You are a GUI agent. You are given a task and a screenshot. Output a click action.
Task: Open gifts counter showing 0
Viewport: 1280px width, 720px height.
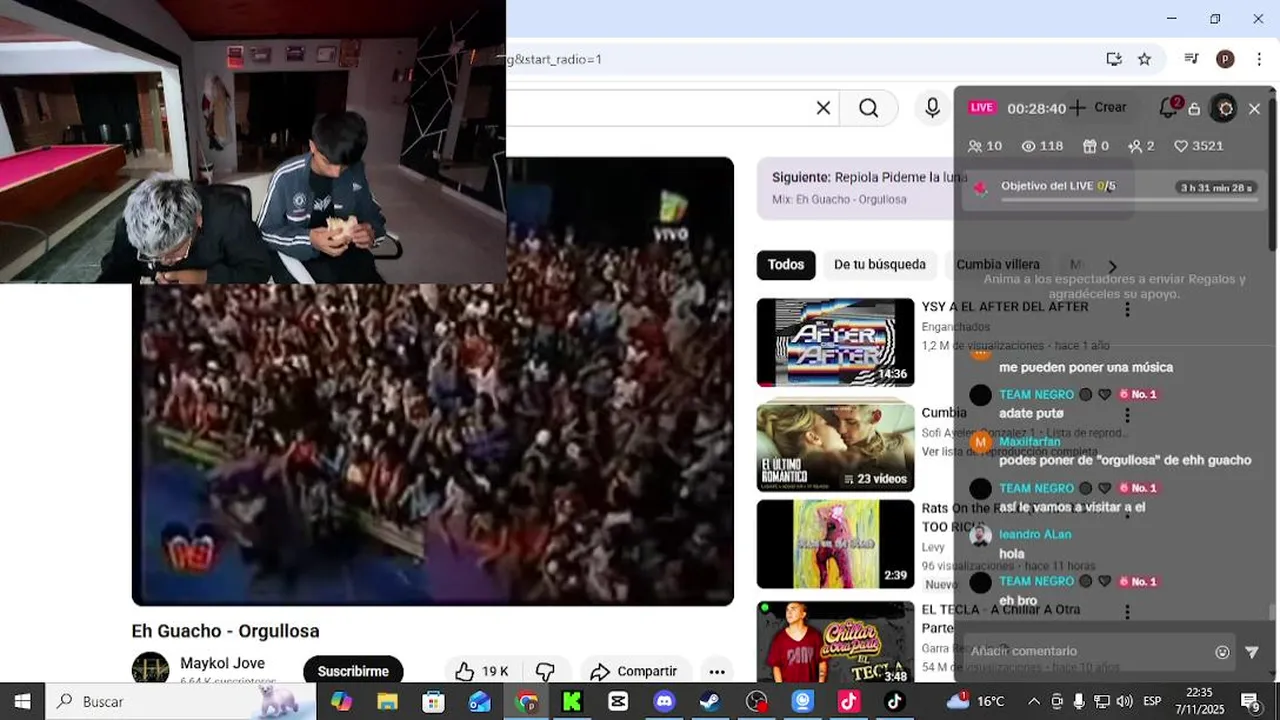[x=1096, y=146]
